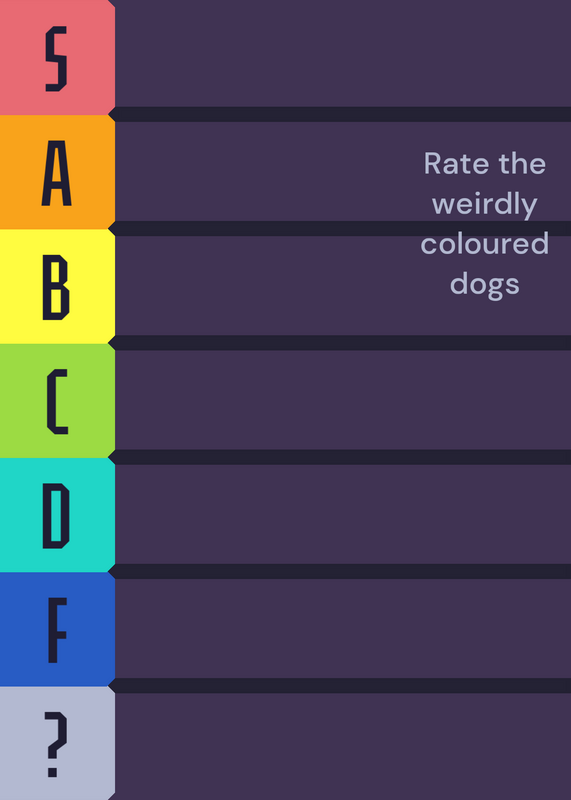571x800 pixels.
Task: Click the teal D tier label
Action: coord(57,515)
